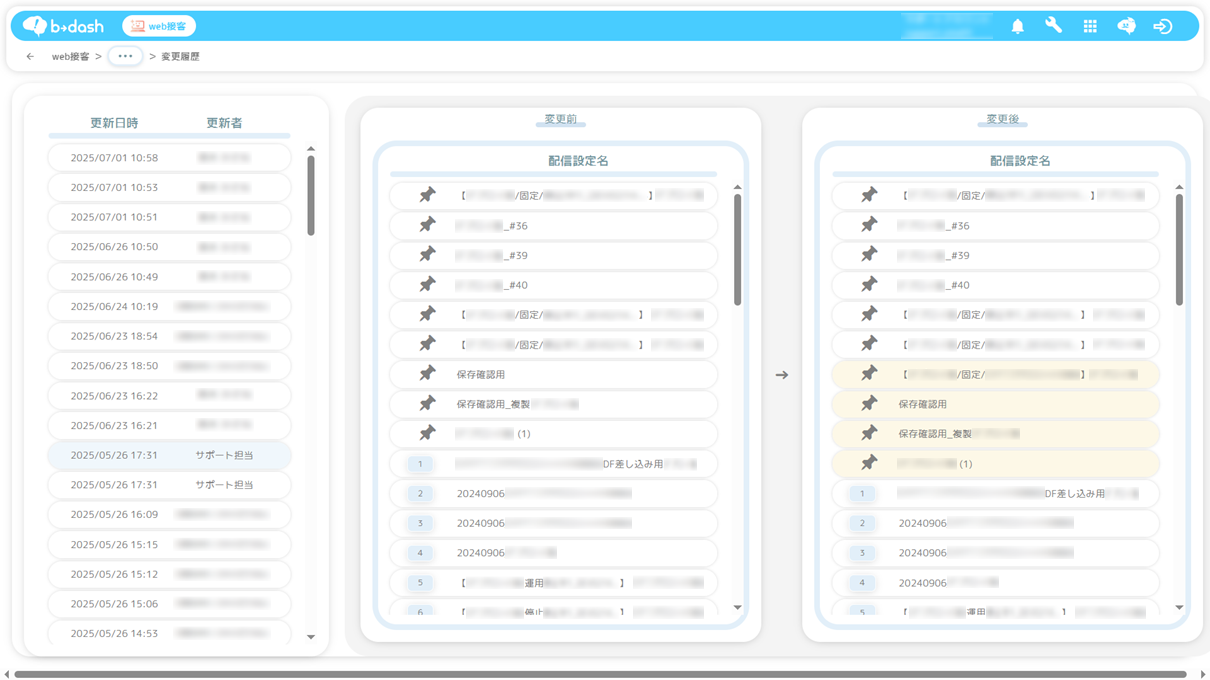Screen dimensions: 1210x680
Task: Expand the breadcrumb ellipsis menu
Action: point(125,56)
